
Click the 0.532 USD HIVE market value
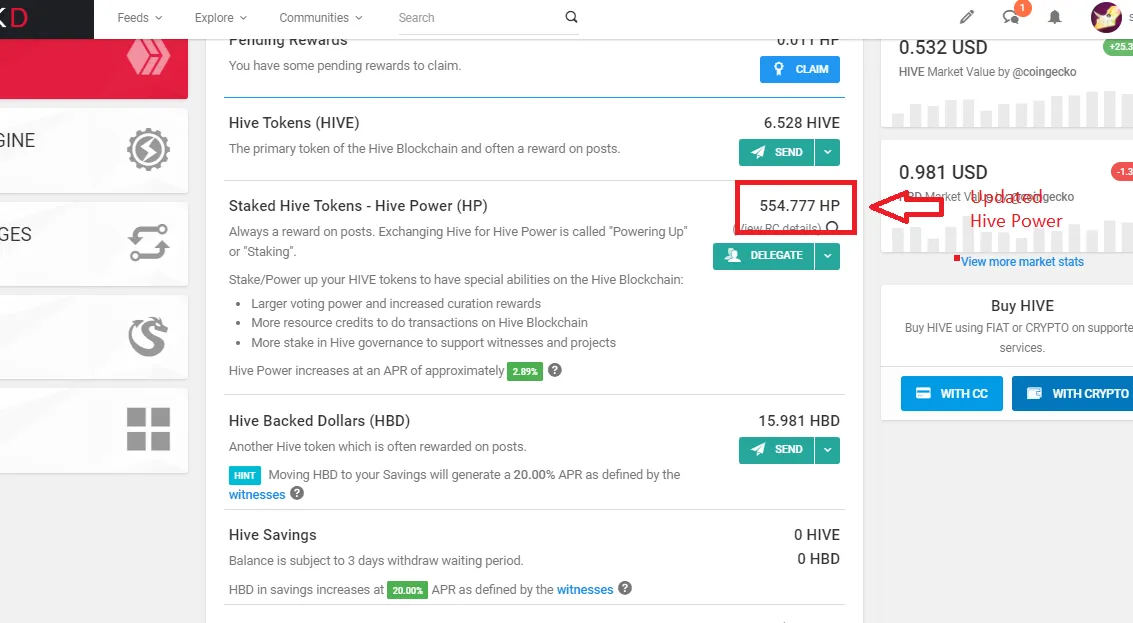pyautogui.click(x=943, y=48)
